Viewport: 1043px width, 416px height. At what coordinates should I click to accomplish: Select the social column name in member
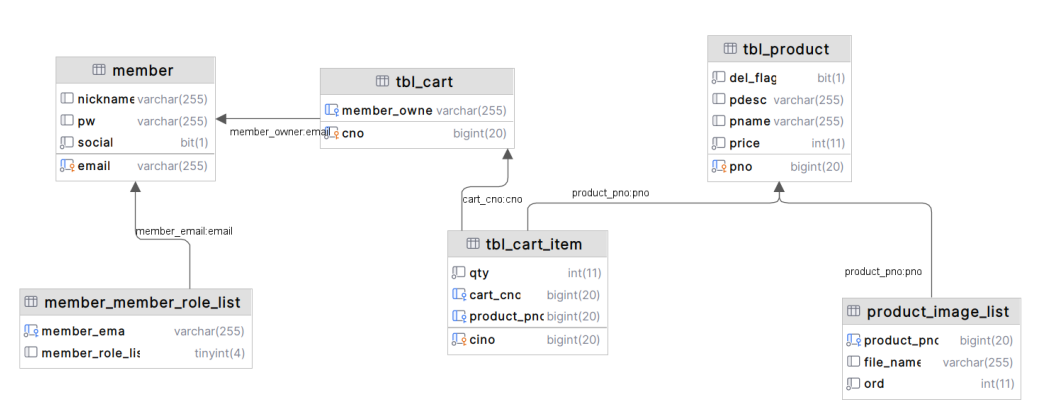click(95, 142)
